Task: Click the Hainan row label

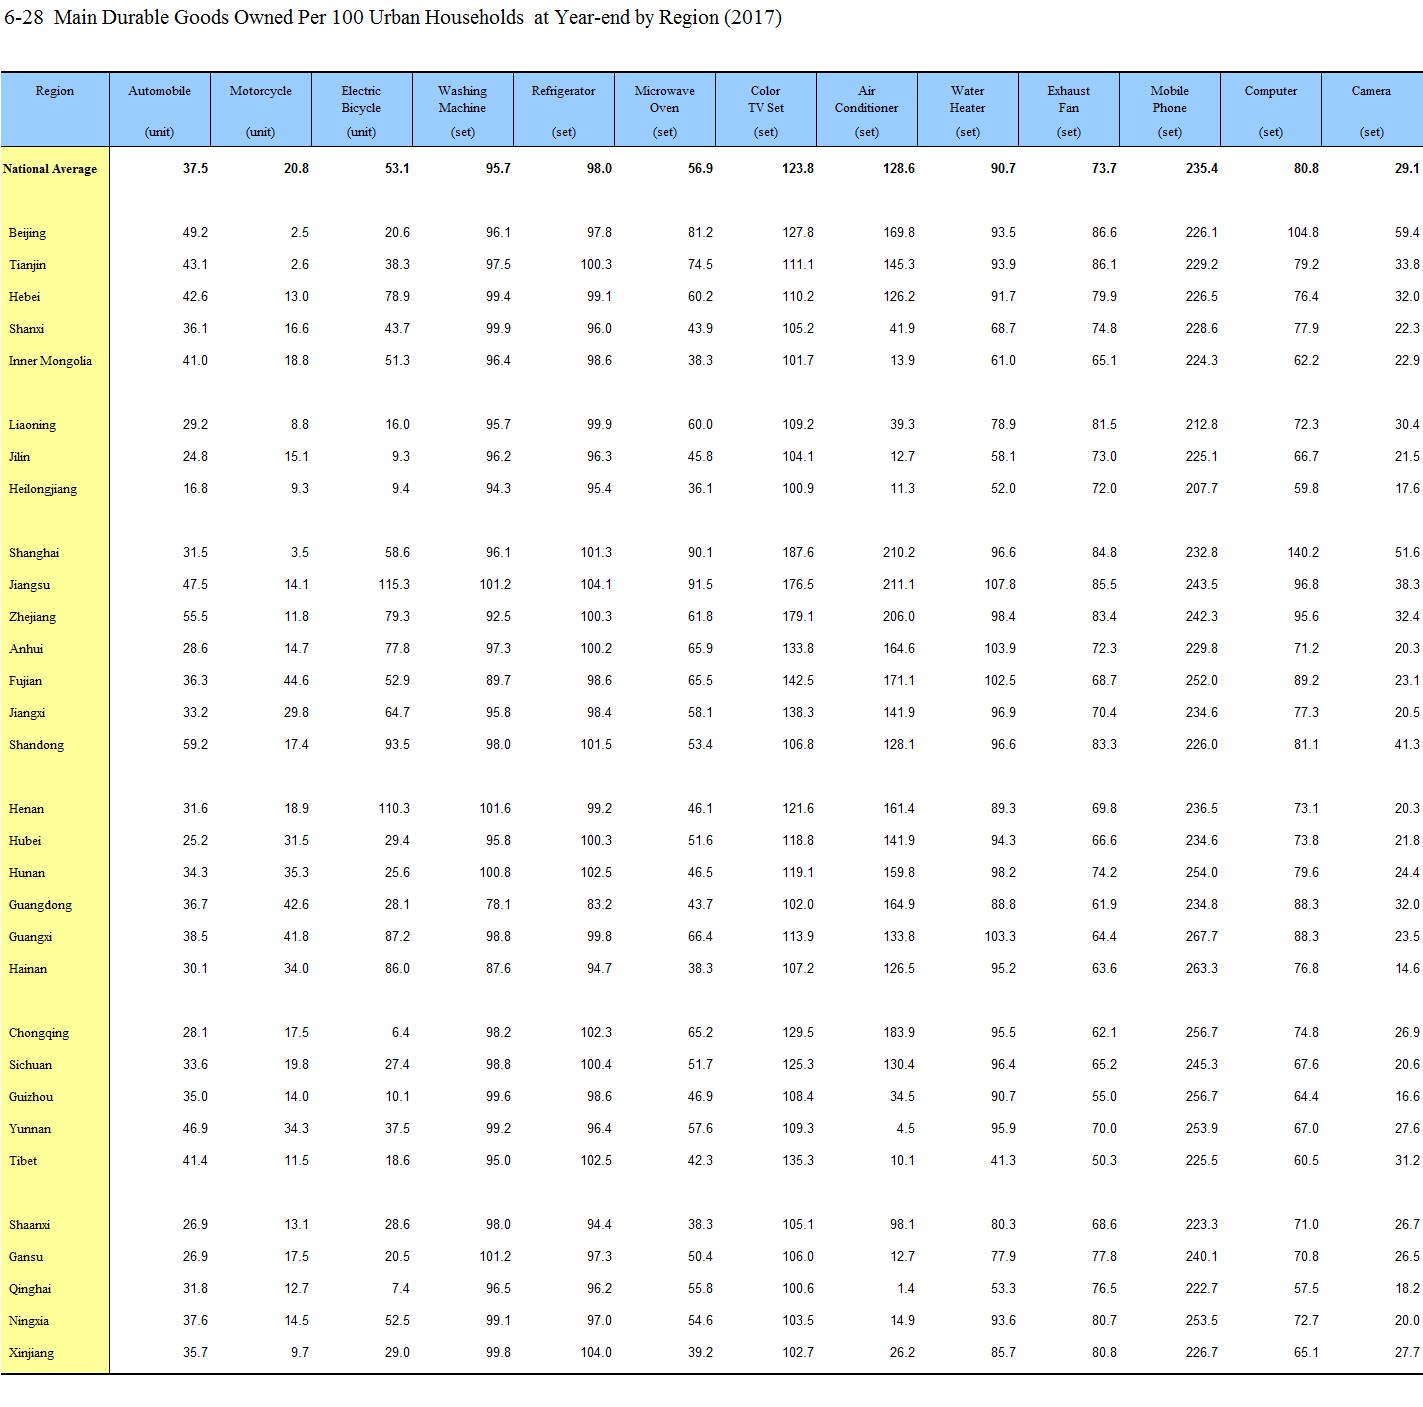Action: [28, 969]
